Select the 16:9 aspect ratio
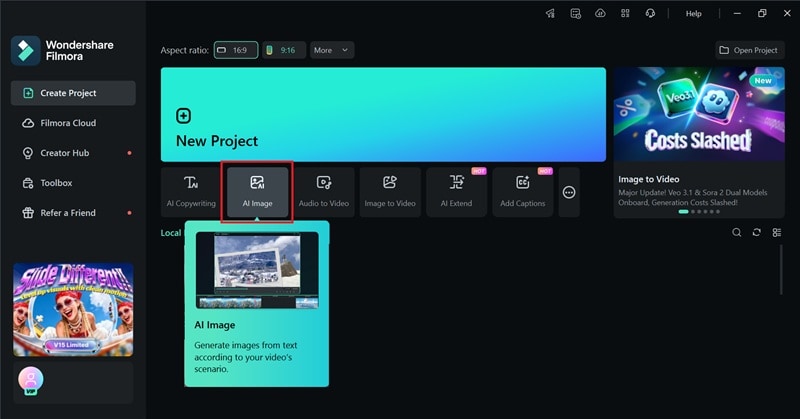 coord(236,50)
